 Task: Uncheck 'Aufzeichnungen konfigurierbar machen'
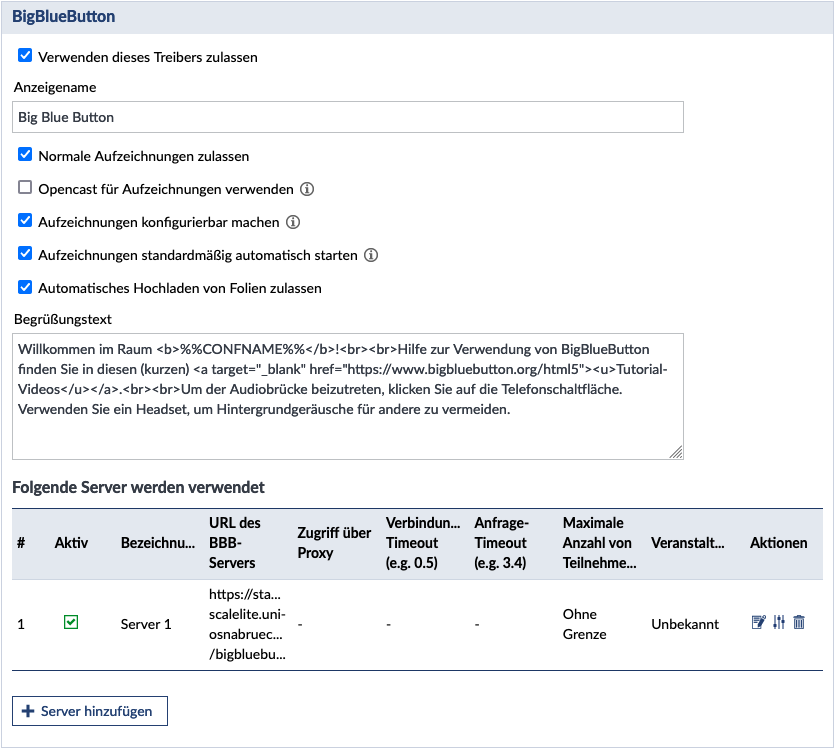(25, 222)
